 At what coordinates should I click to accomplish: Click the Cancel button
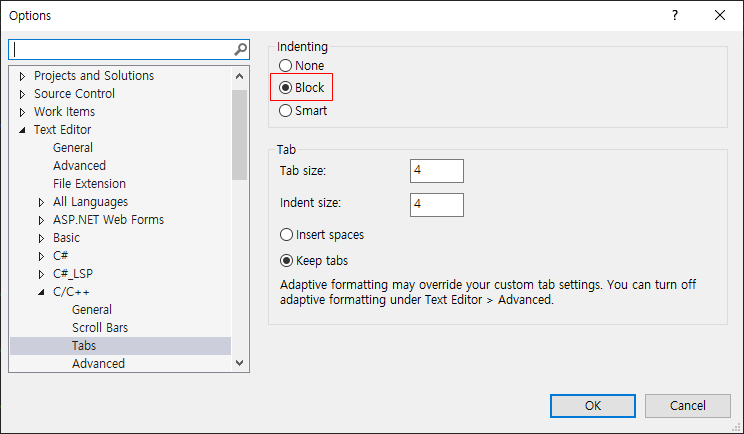tap(688, 406)
